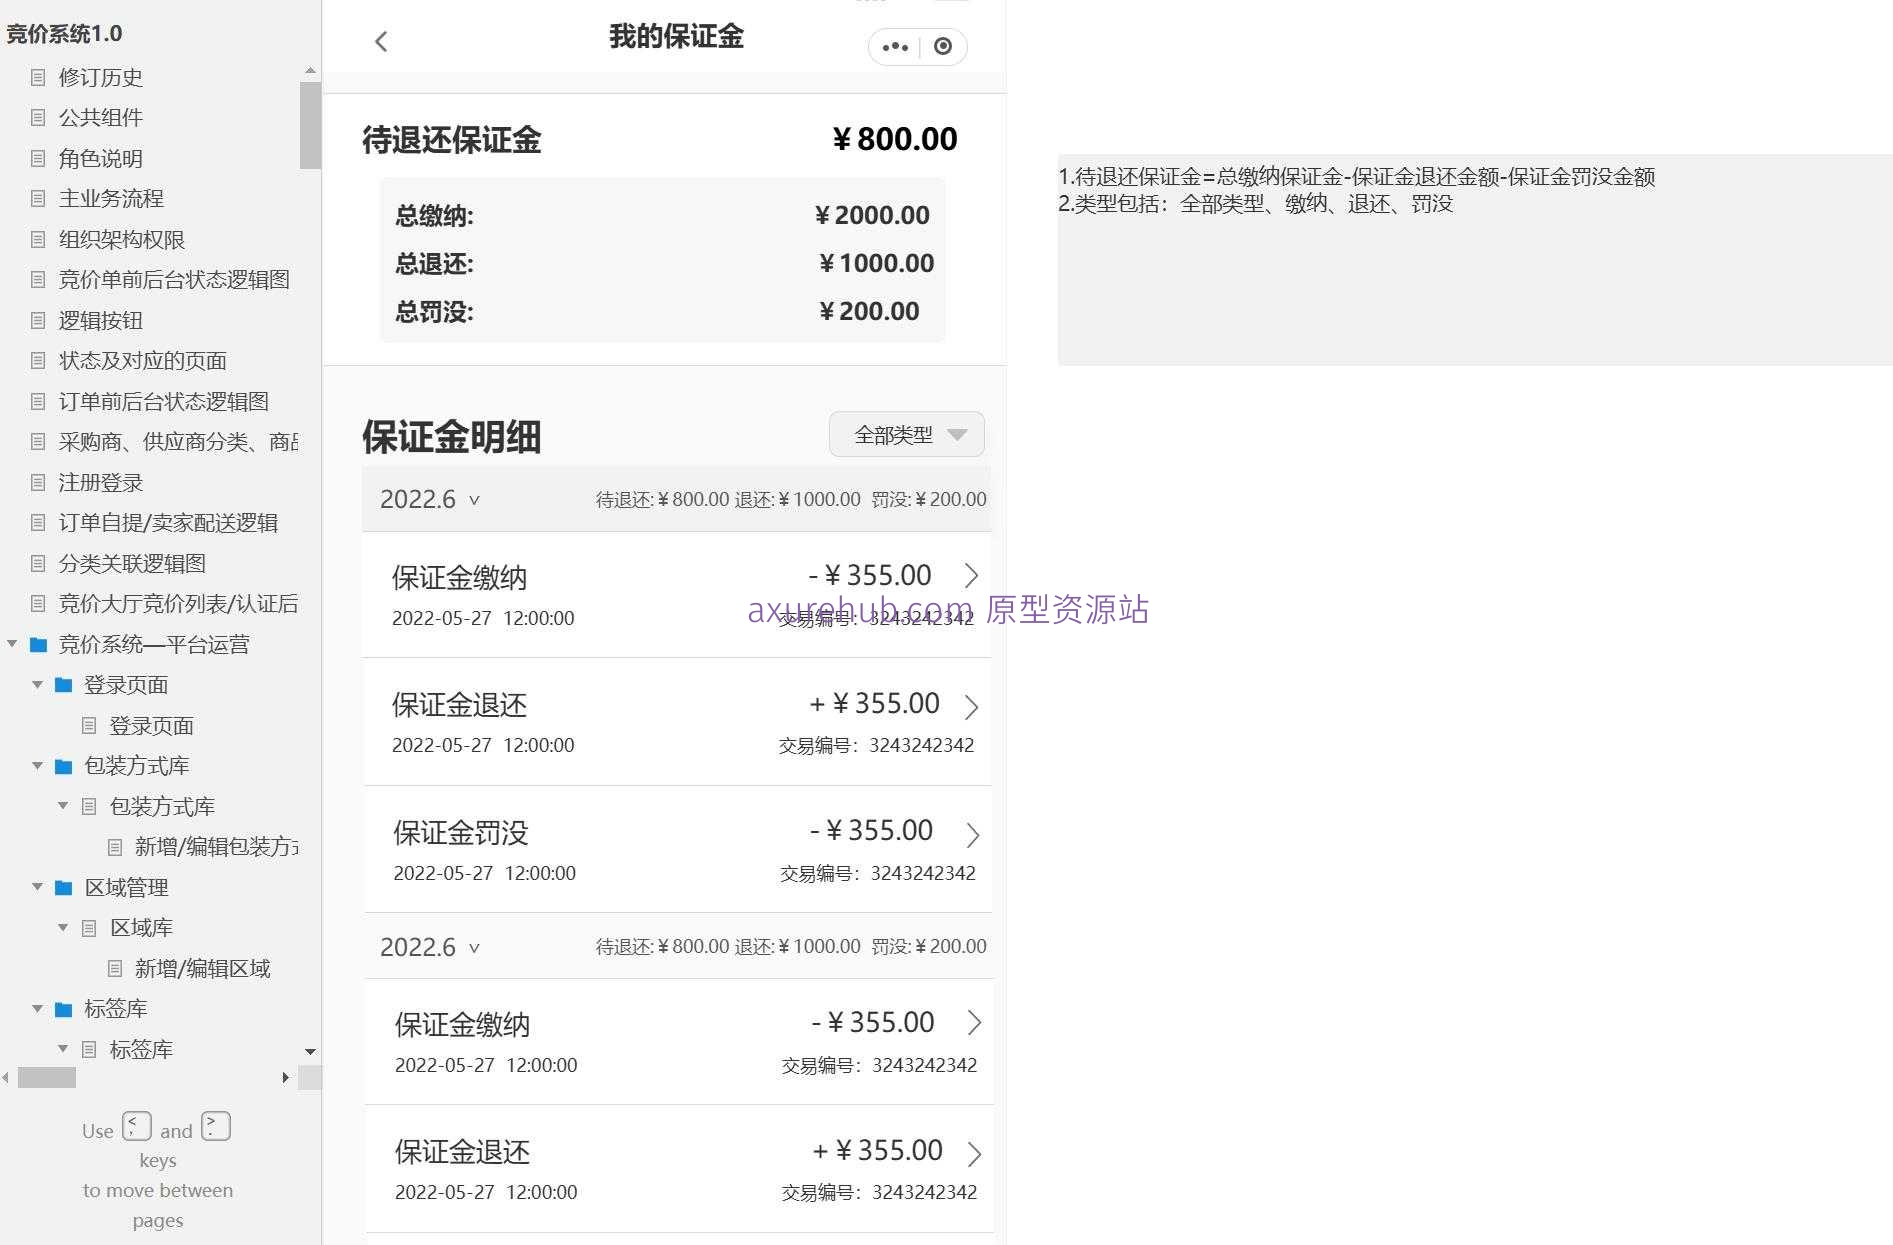Click the sidebar horizontal scrollbar thumb

point(47,1077)
